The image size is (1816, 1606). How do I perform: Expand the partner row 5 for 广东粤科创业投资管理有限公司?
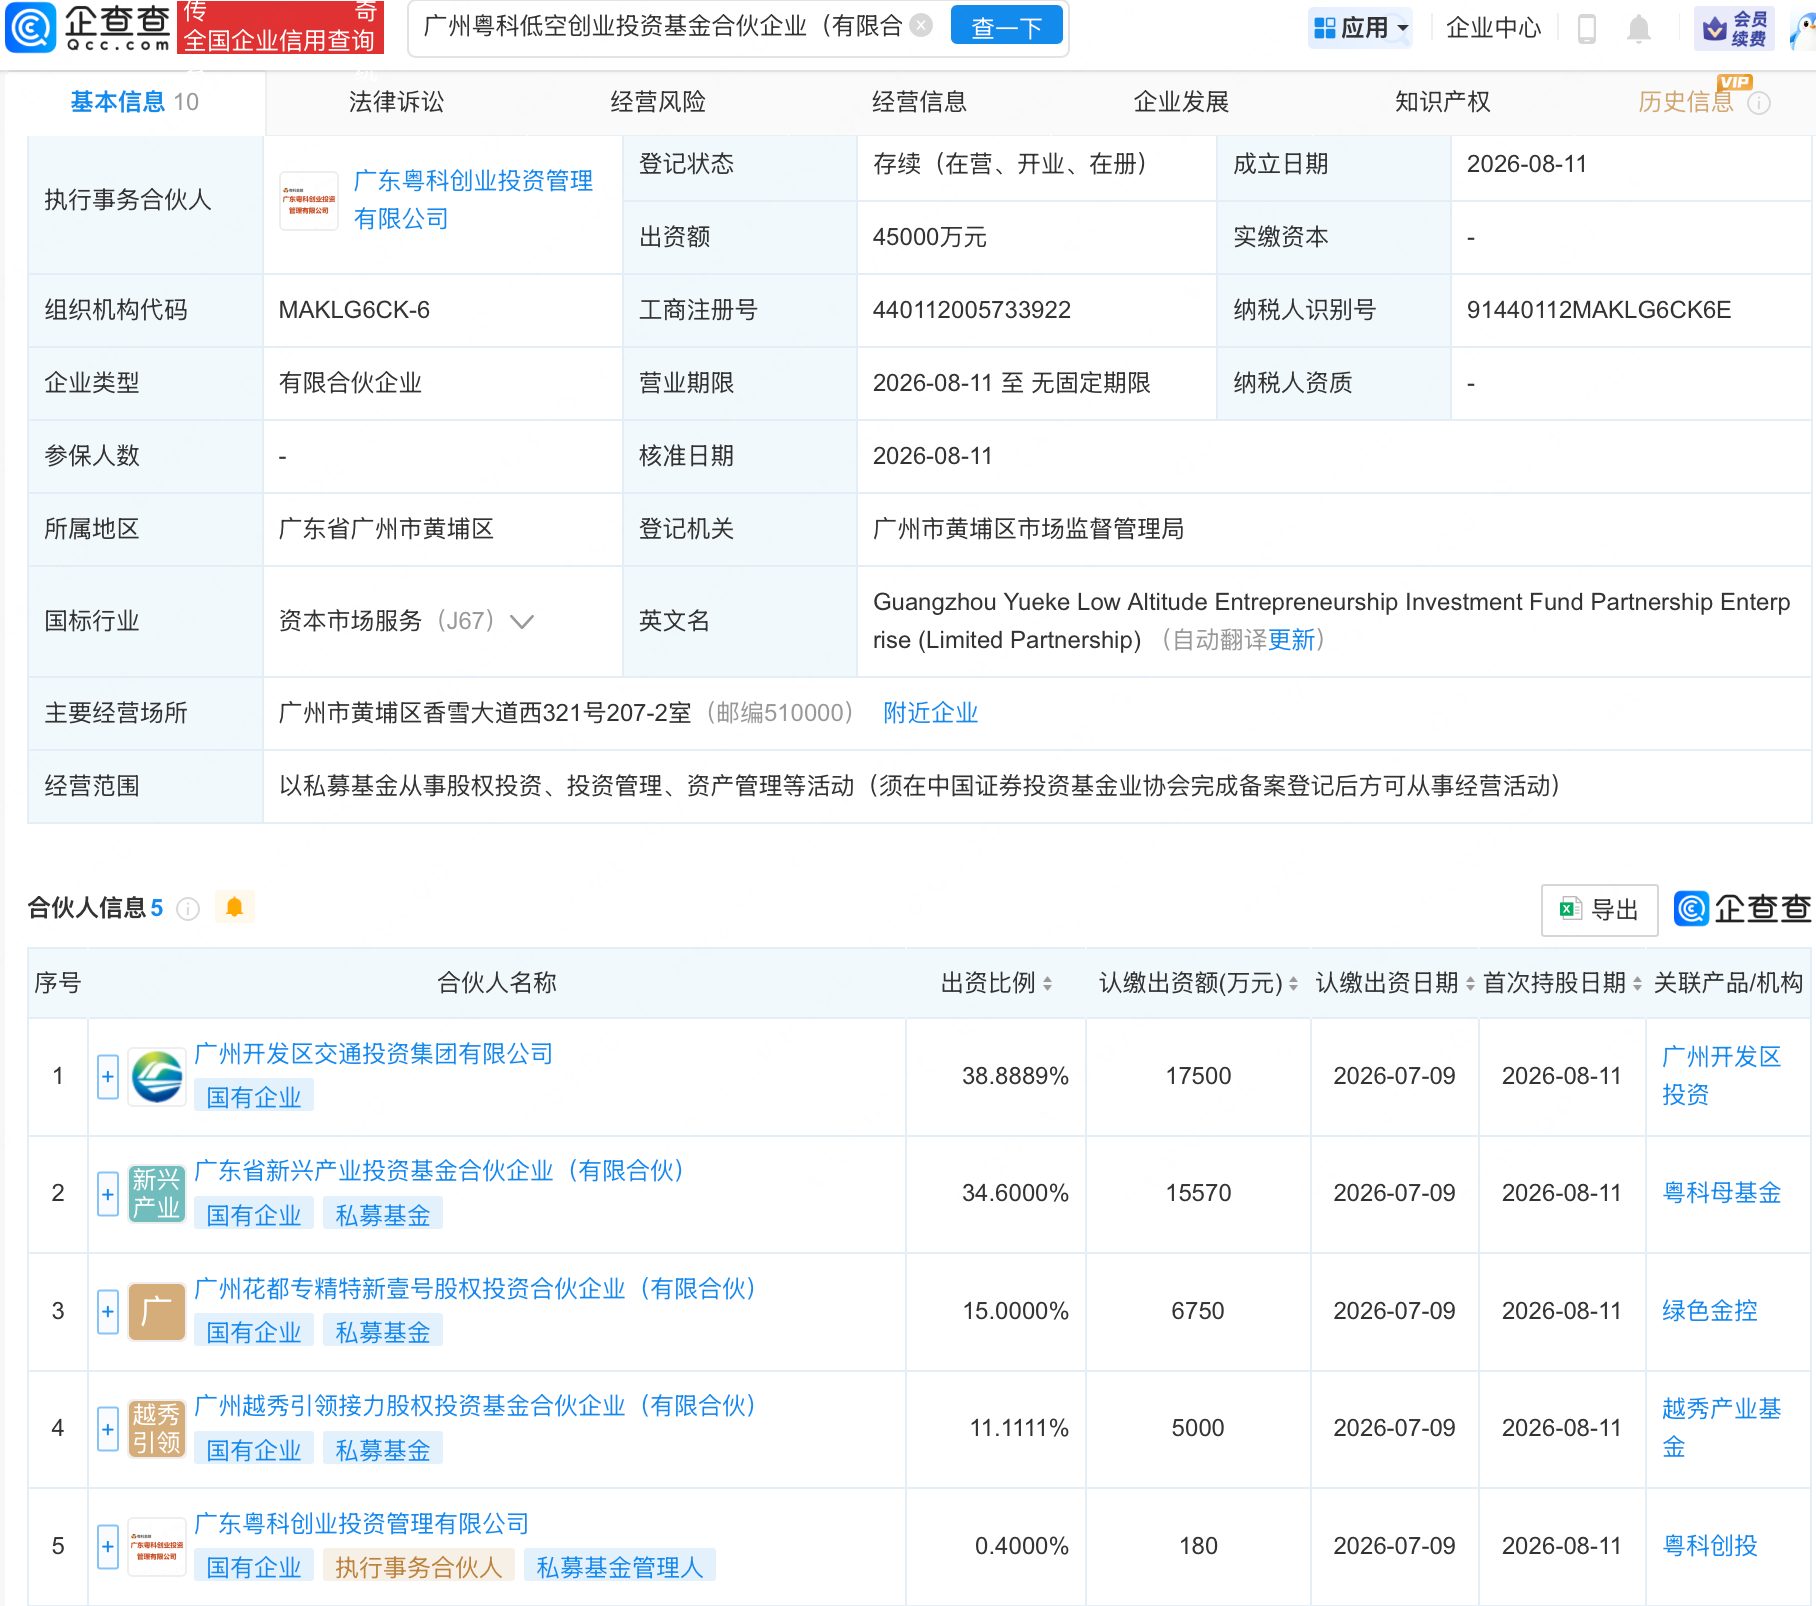[108, 1547]
